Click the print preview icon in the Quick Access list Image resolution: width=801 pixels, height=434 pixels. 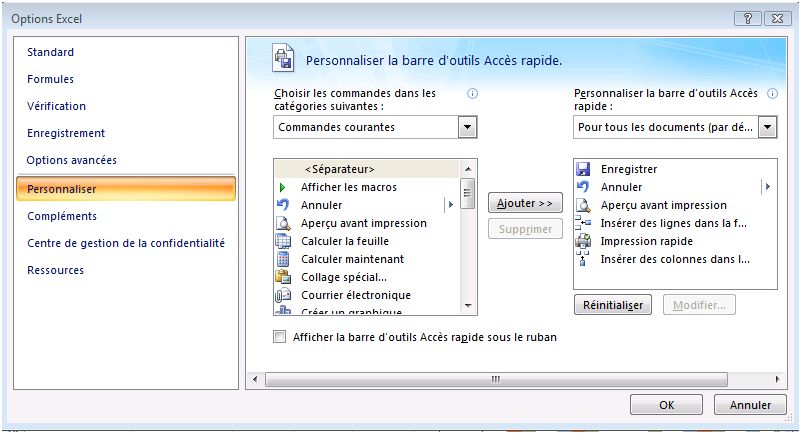(583, 205)
